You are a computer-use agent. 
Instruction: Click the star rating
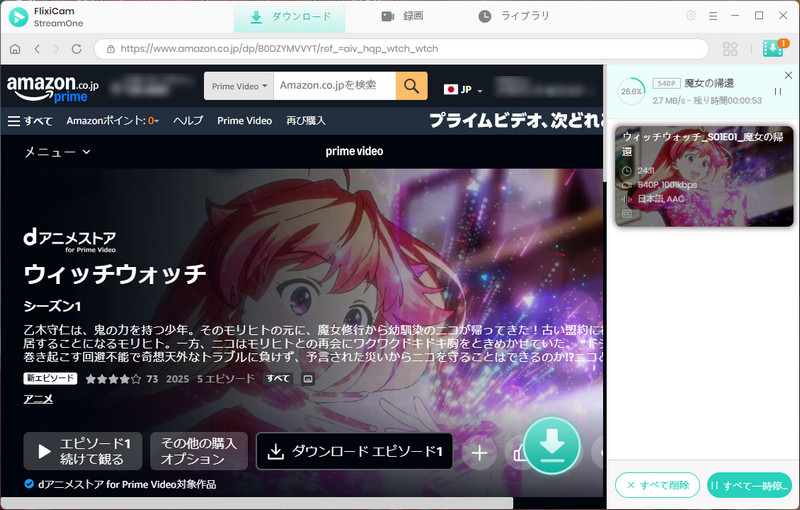coord(113,379)
